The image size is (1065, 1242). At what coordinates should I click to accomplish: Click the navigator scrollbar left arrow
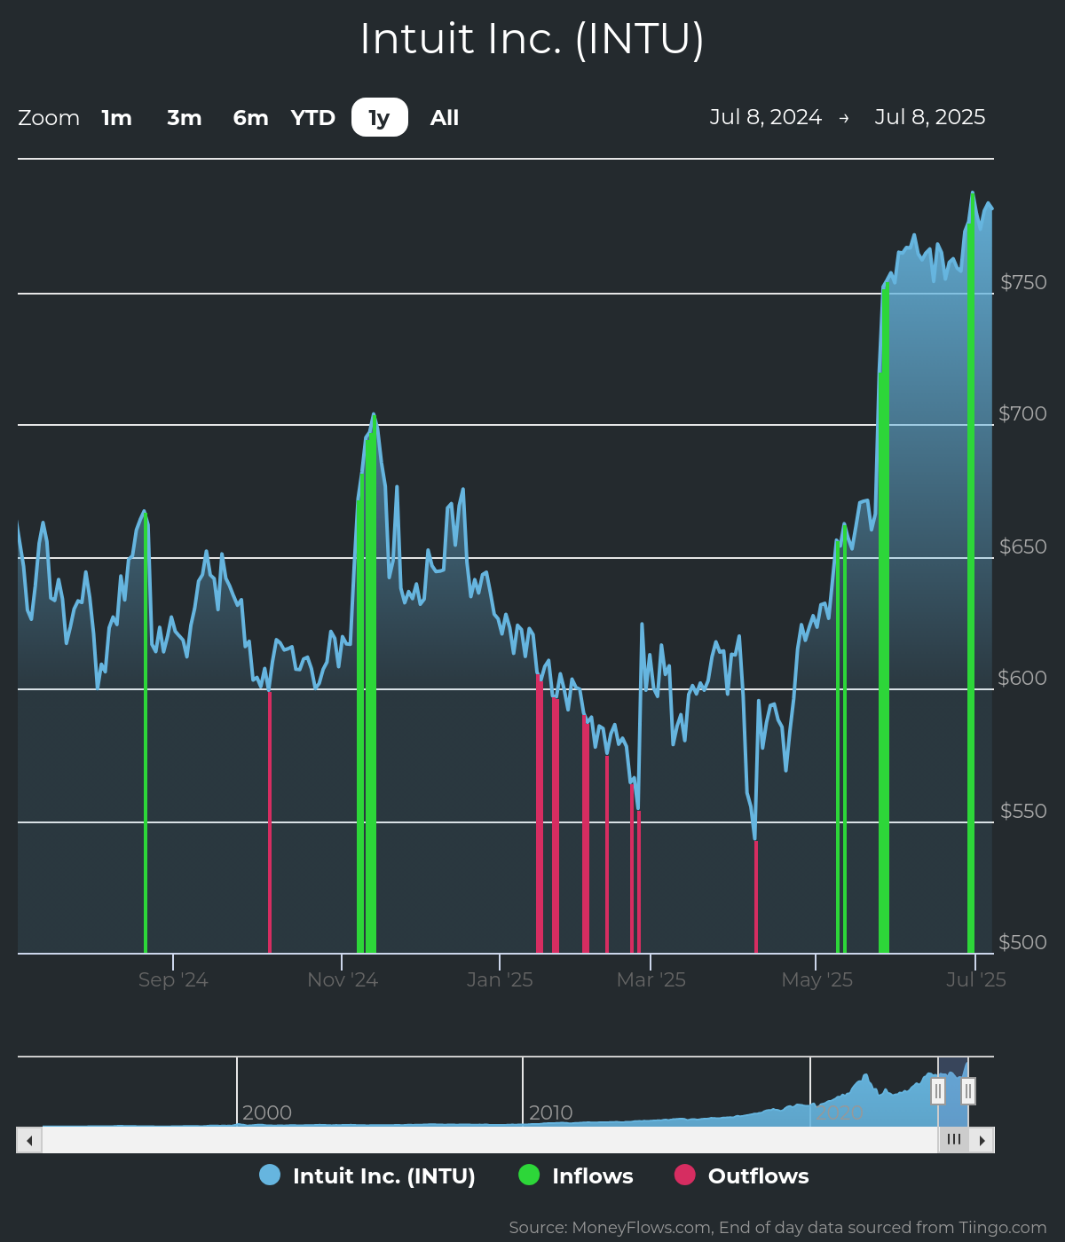point(29,1140)
